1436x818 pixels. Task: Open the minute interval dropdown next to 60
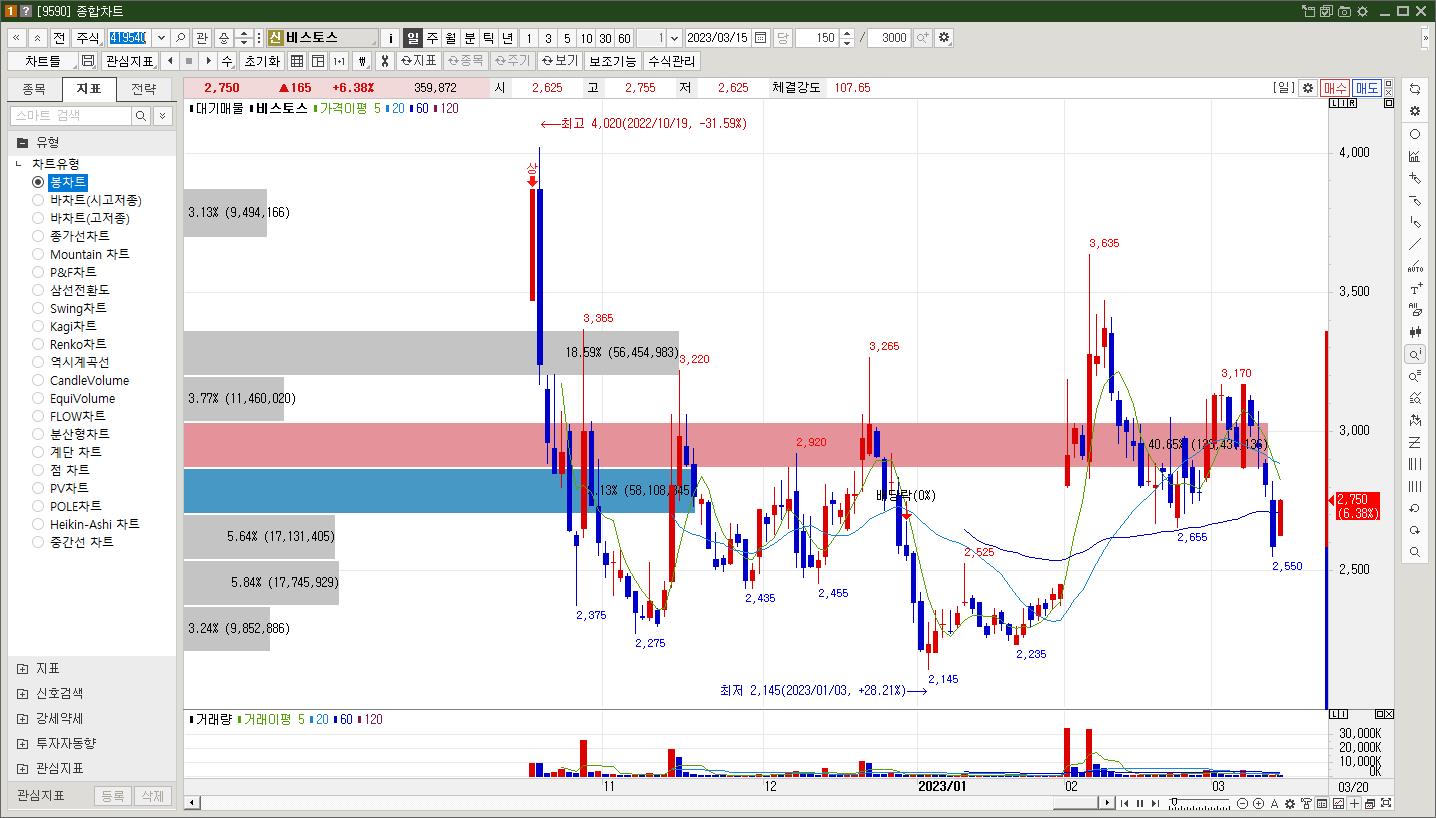tap(674, 38)
